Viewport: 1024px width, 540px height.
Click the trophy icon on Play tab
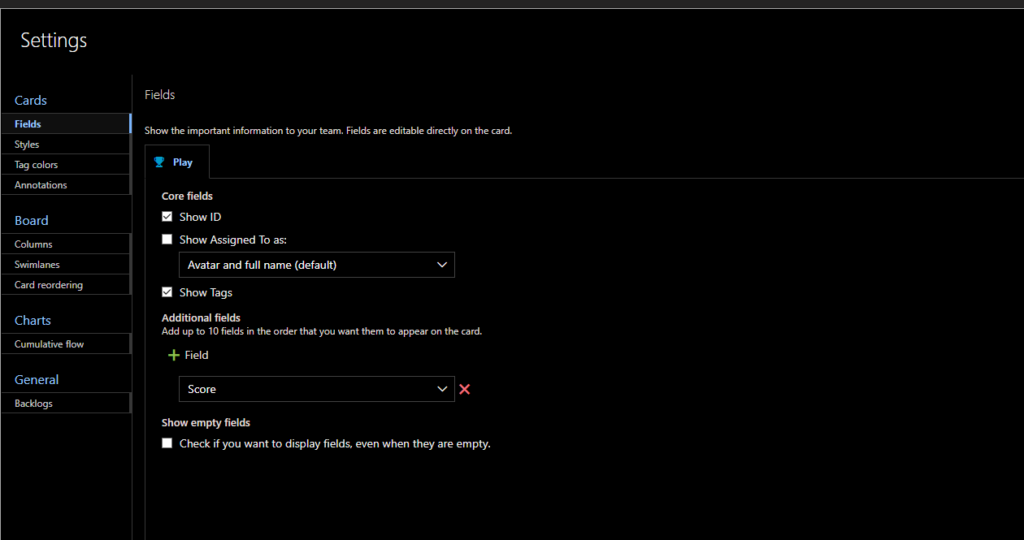click(159, 162)
